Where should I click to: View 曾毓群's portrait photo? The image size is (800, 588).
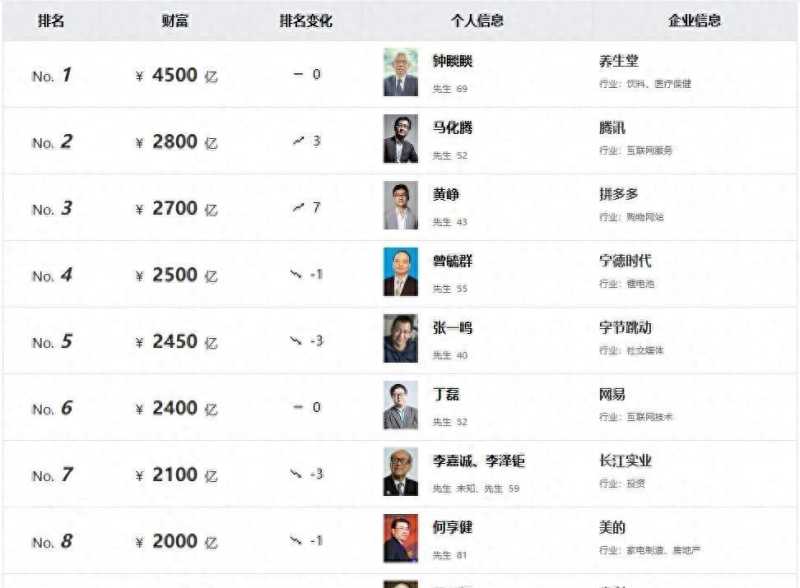[401, 272]
